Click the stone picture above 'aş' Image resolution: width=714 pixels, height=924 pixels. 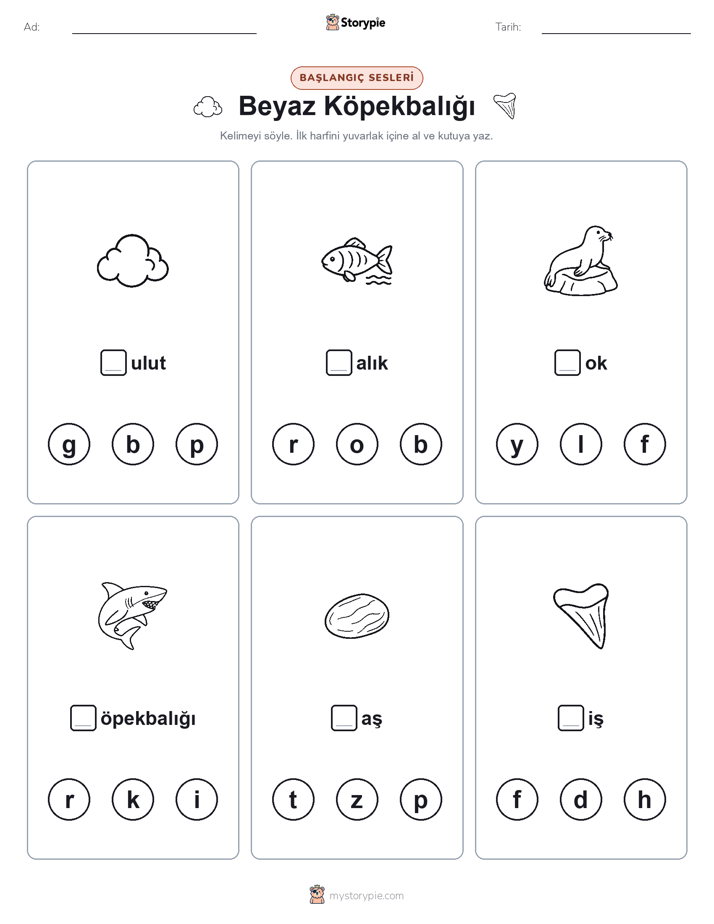click(357, 616)
